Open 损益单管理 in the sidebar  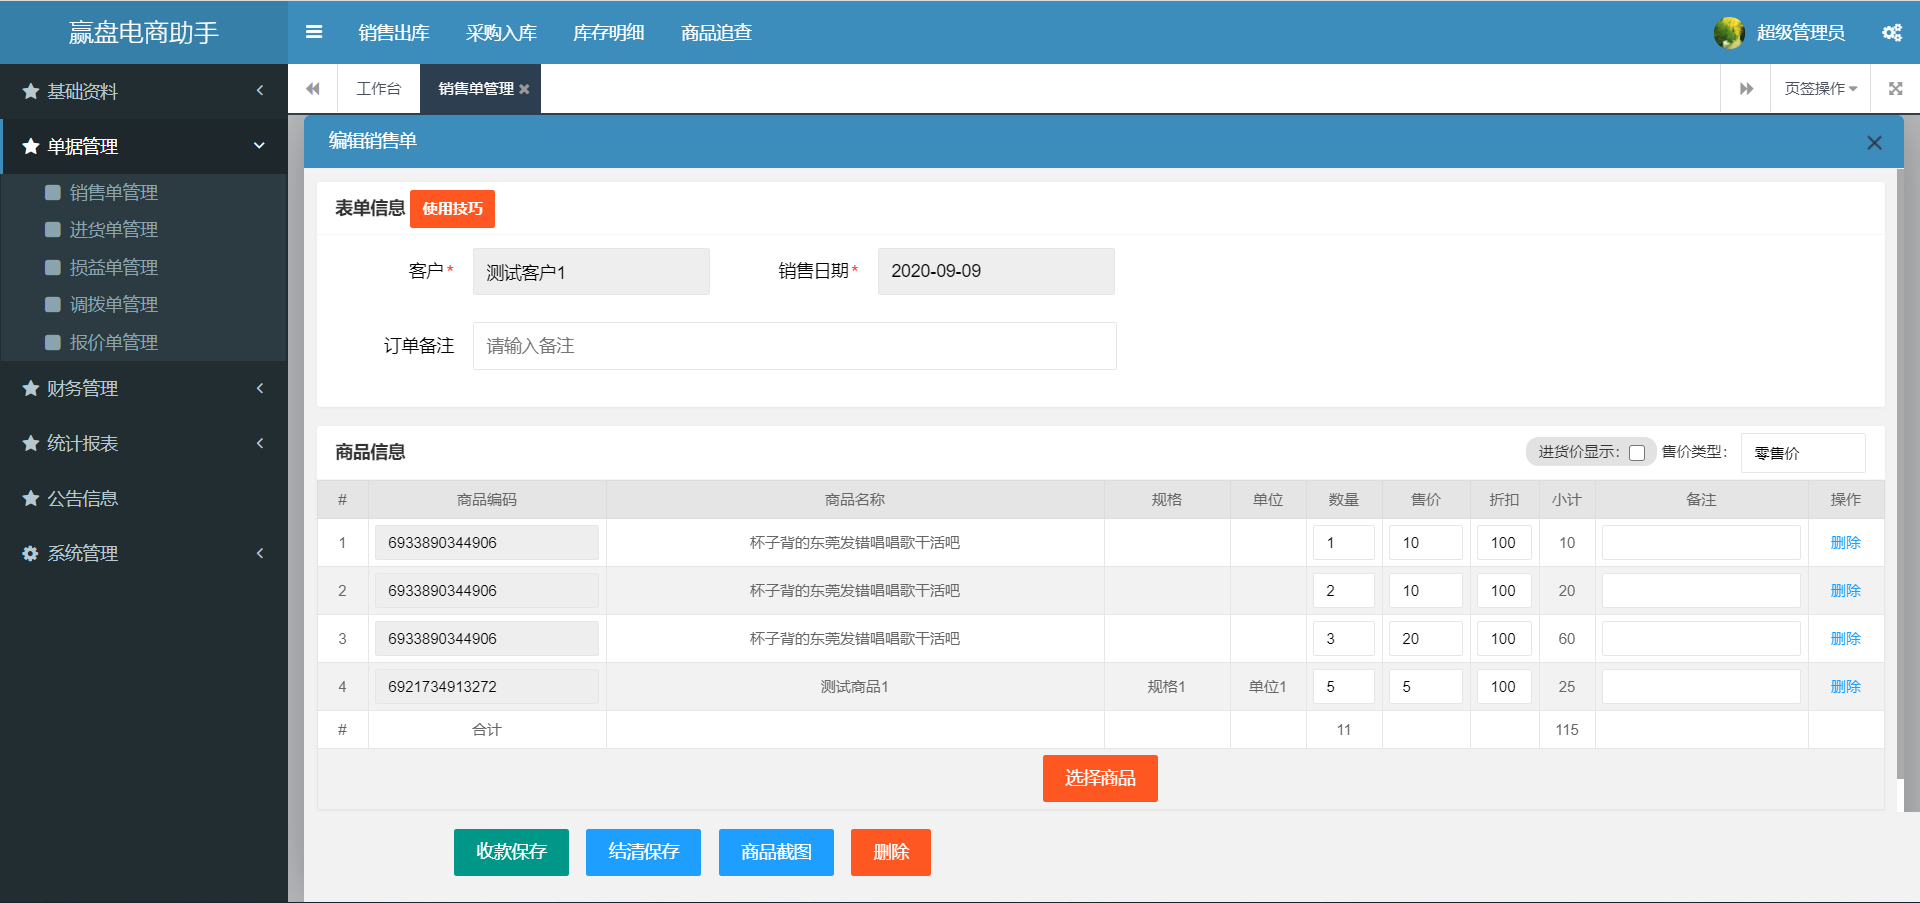[x=114, y=267]
